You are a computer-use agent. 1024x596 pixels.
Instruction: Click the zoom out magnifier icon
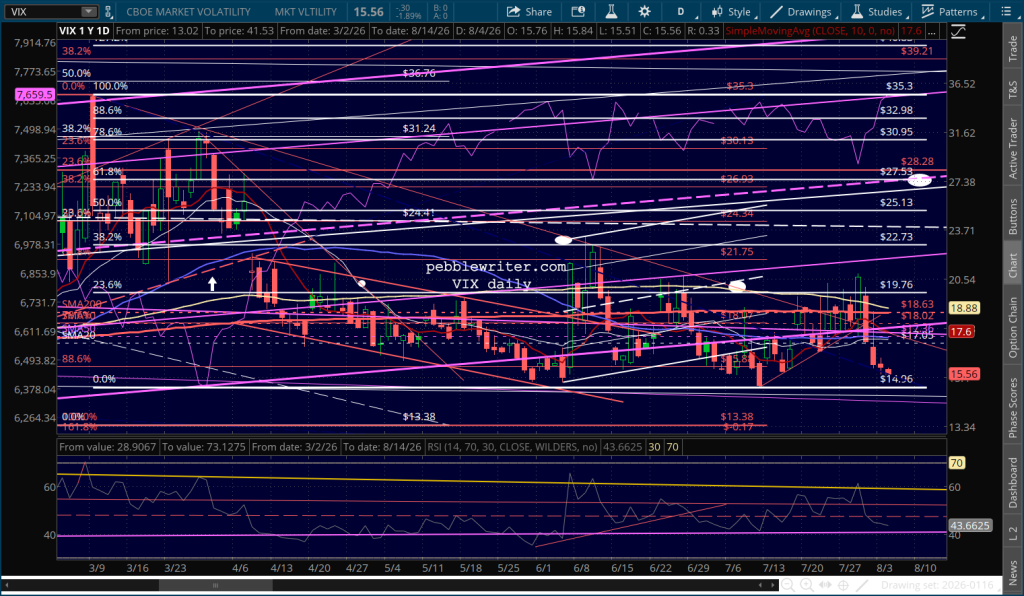[x=788, y=586]
